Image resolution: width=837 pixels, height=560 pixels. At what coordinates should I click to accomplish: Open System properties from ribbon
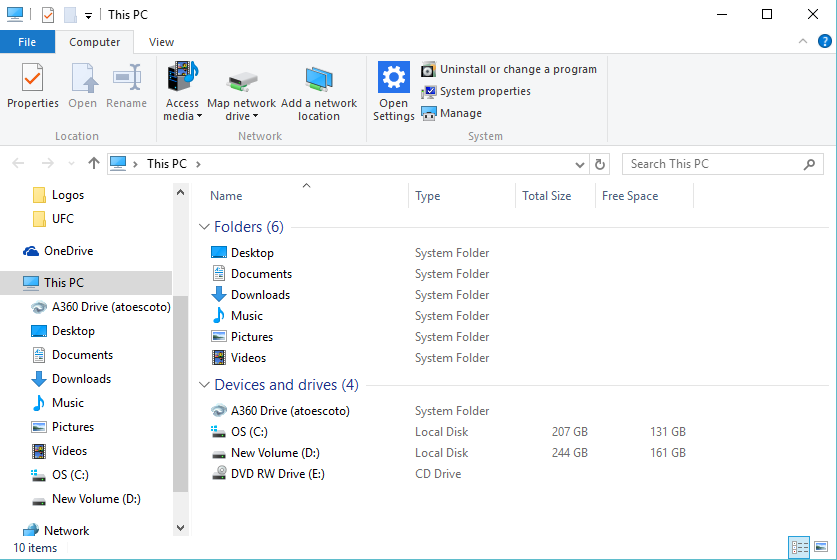click(476, 91)
